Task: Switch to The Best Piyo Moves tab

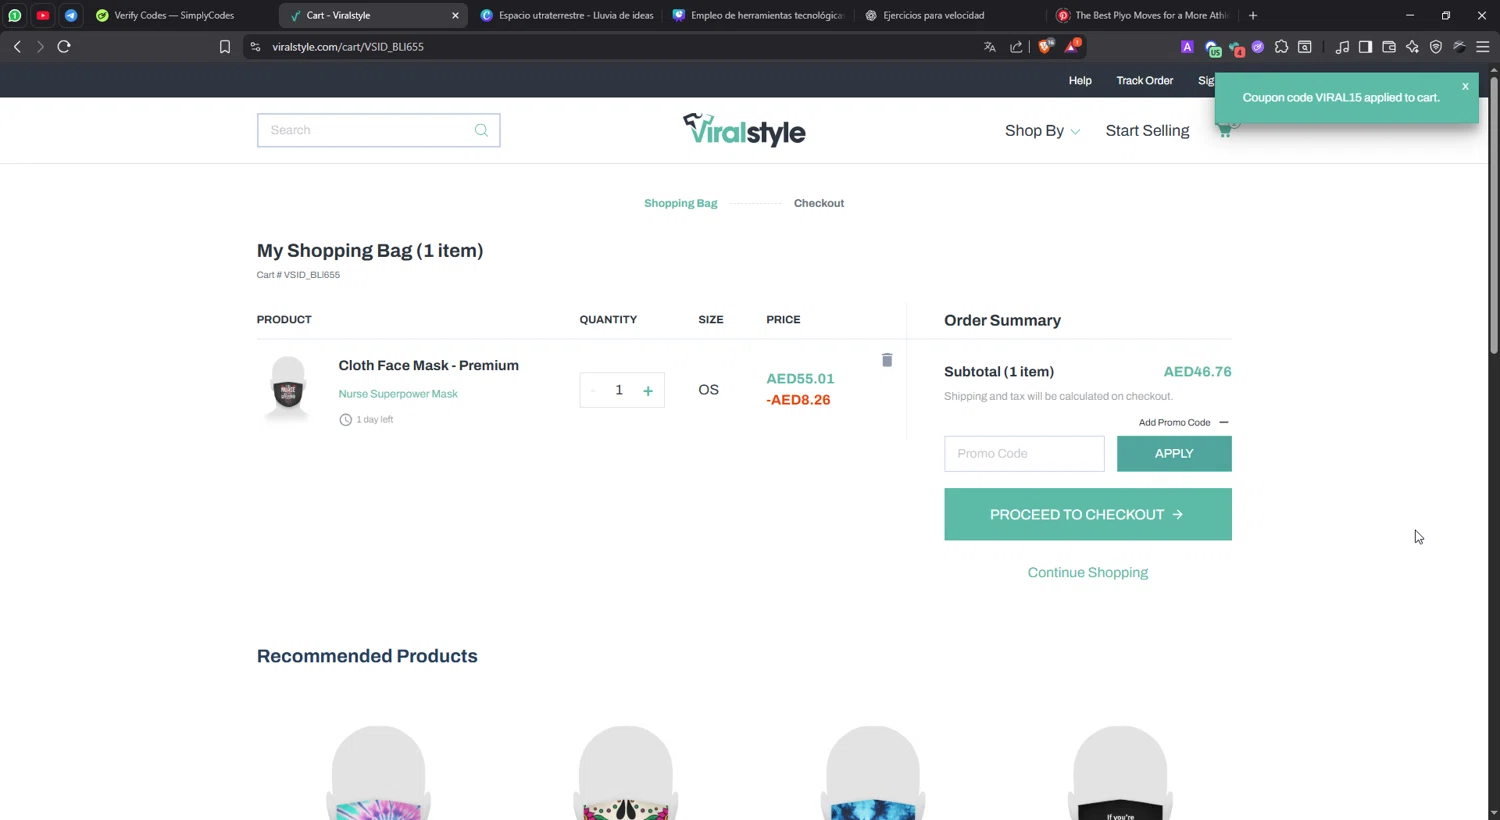Action: point(1143,15)
